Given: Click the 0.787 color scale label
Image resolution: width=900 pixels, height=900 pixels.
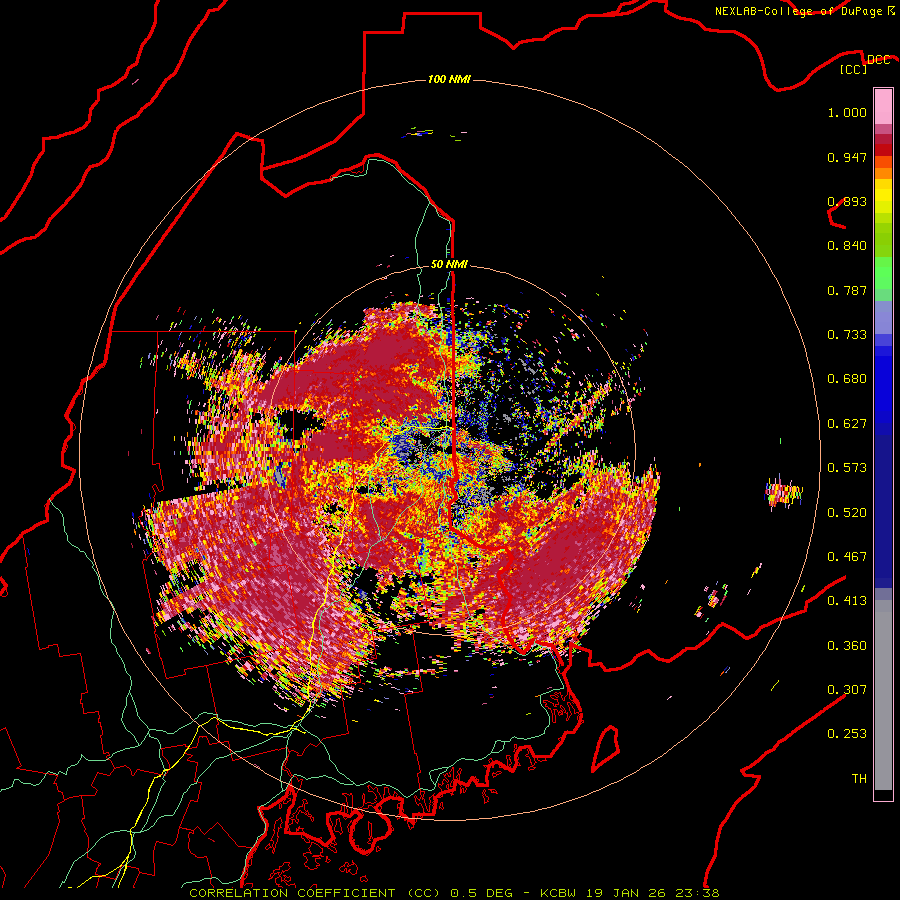Looking at the screenshot, I should pos(847,290).
